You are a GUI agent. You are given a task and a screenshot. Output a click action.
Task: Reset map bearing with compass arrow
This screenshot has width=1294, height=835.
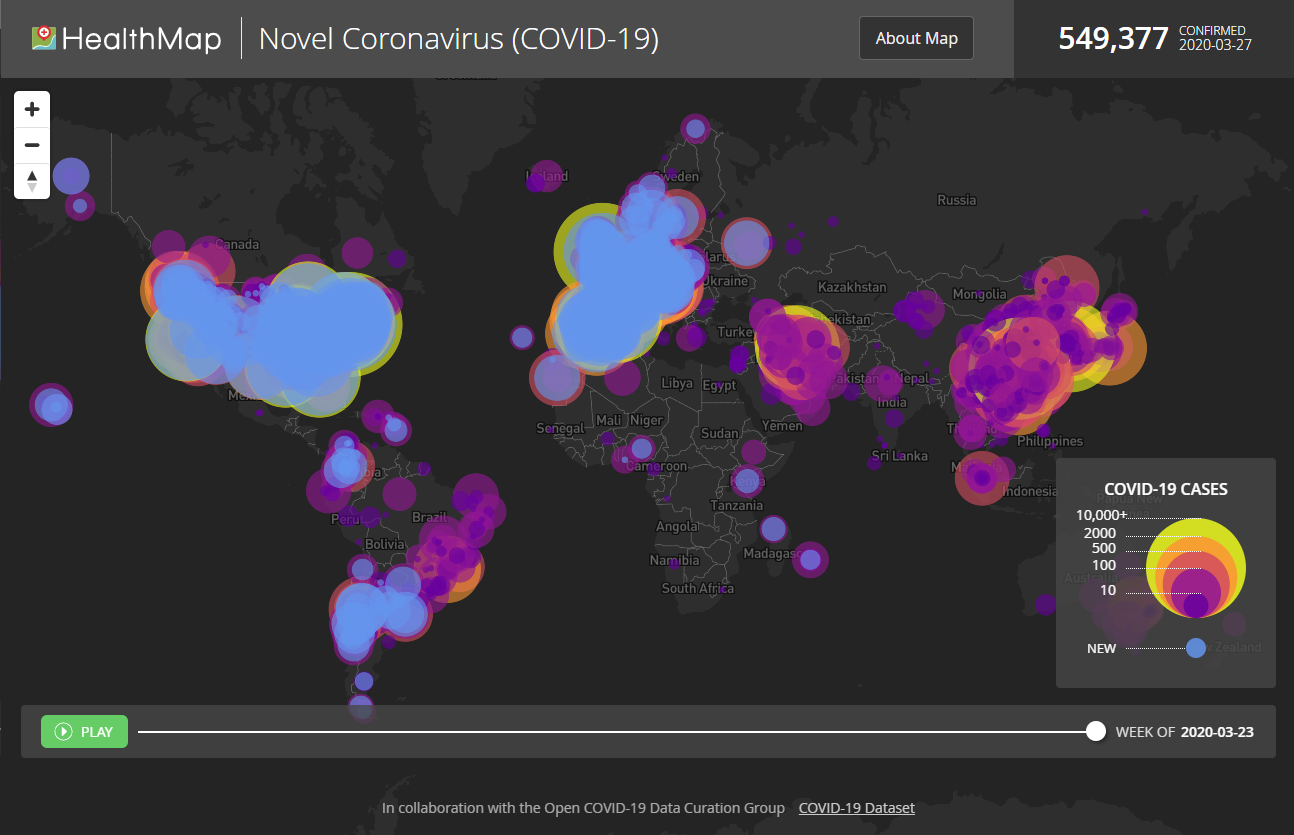[32, 181]
